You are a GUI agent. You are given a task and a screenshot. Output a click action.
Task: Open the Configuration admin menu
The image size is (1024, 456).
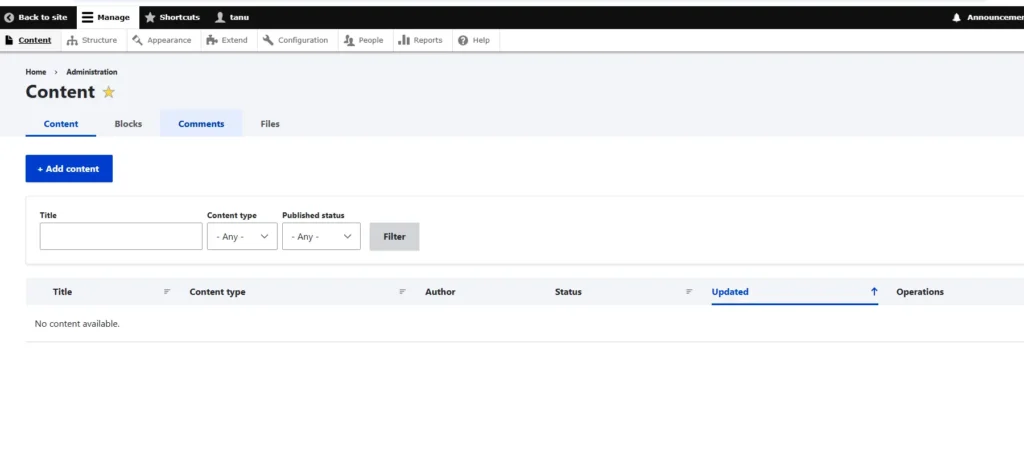295,40
